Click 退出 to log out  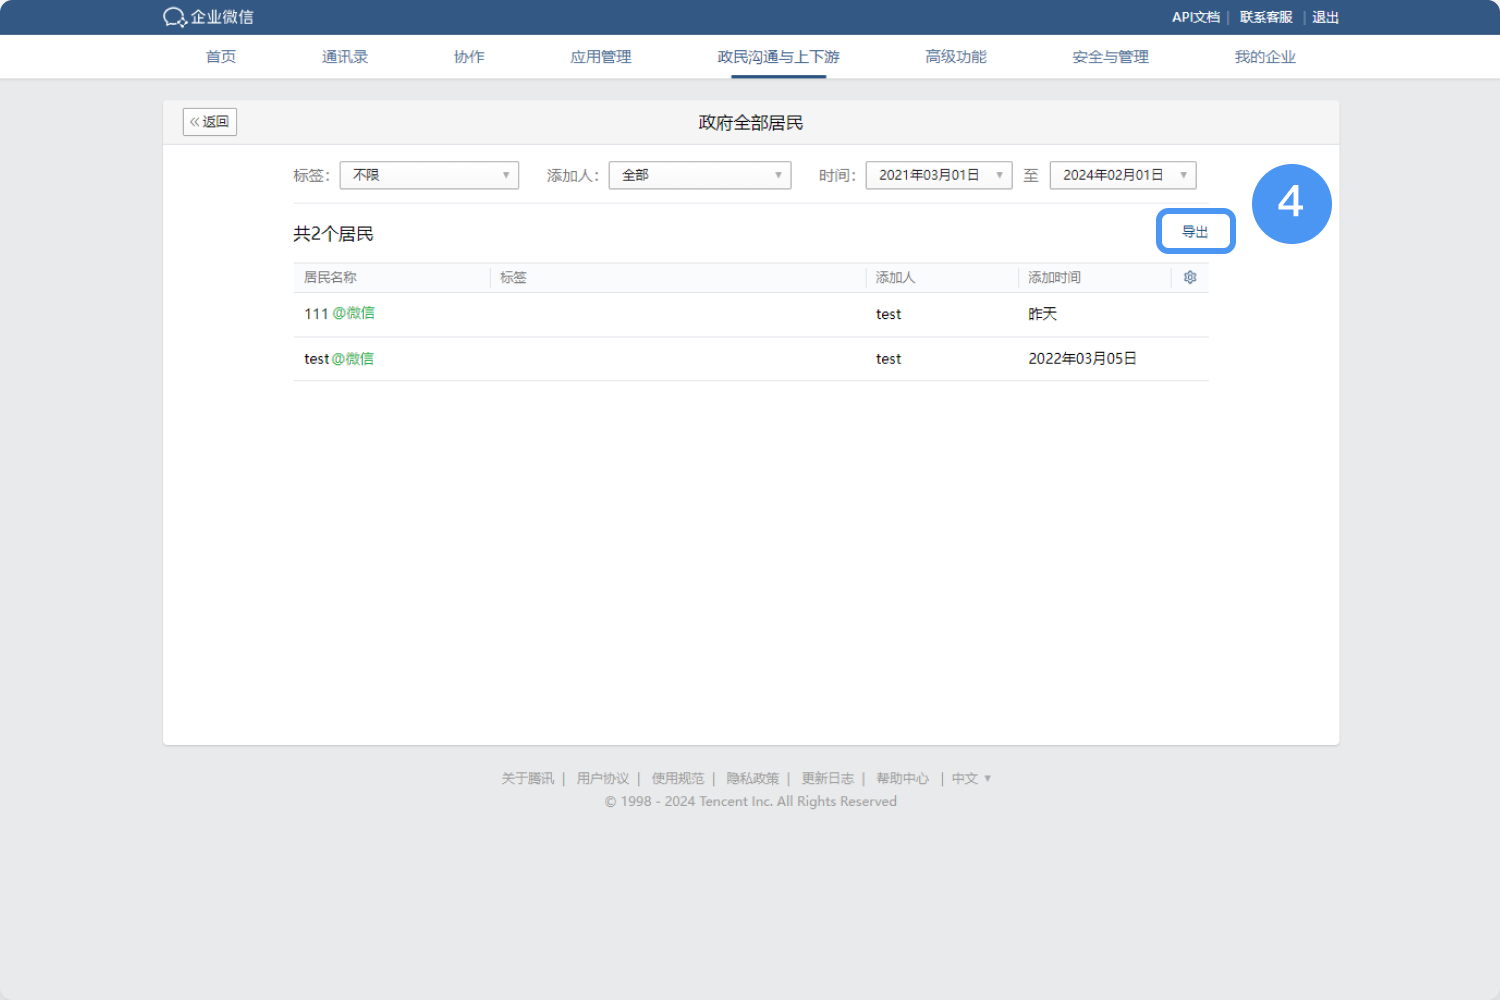pyautogui.click(x=1325, y=17)
